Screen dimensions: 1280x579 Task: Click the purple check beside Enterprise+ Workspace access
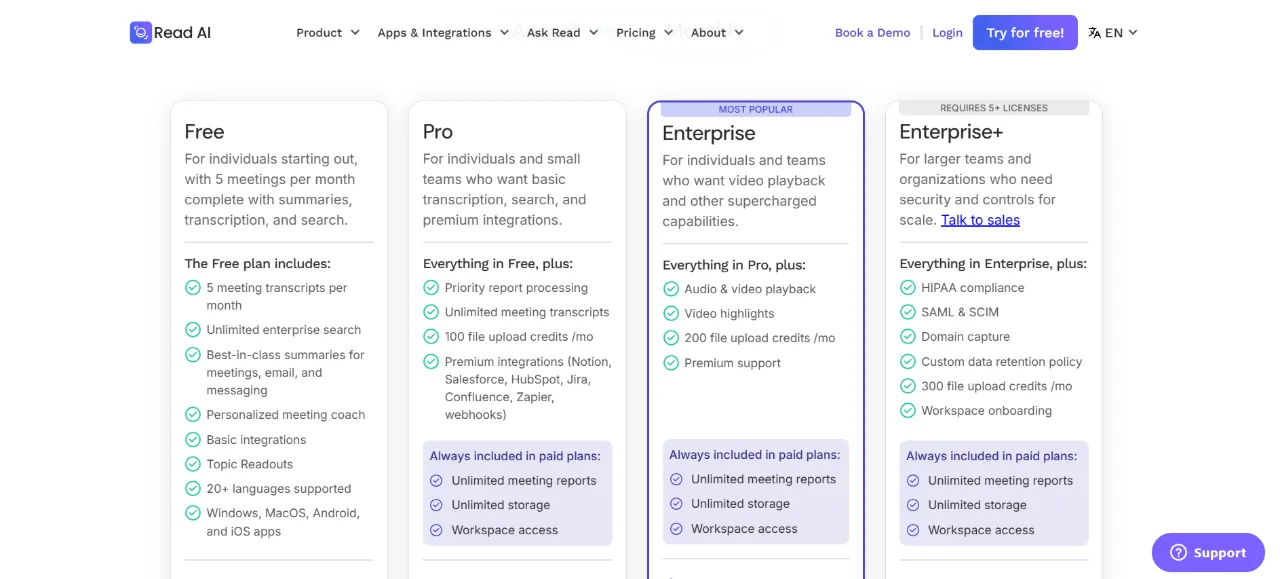click(x=913, y=530)
